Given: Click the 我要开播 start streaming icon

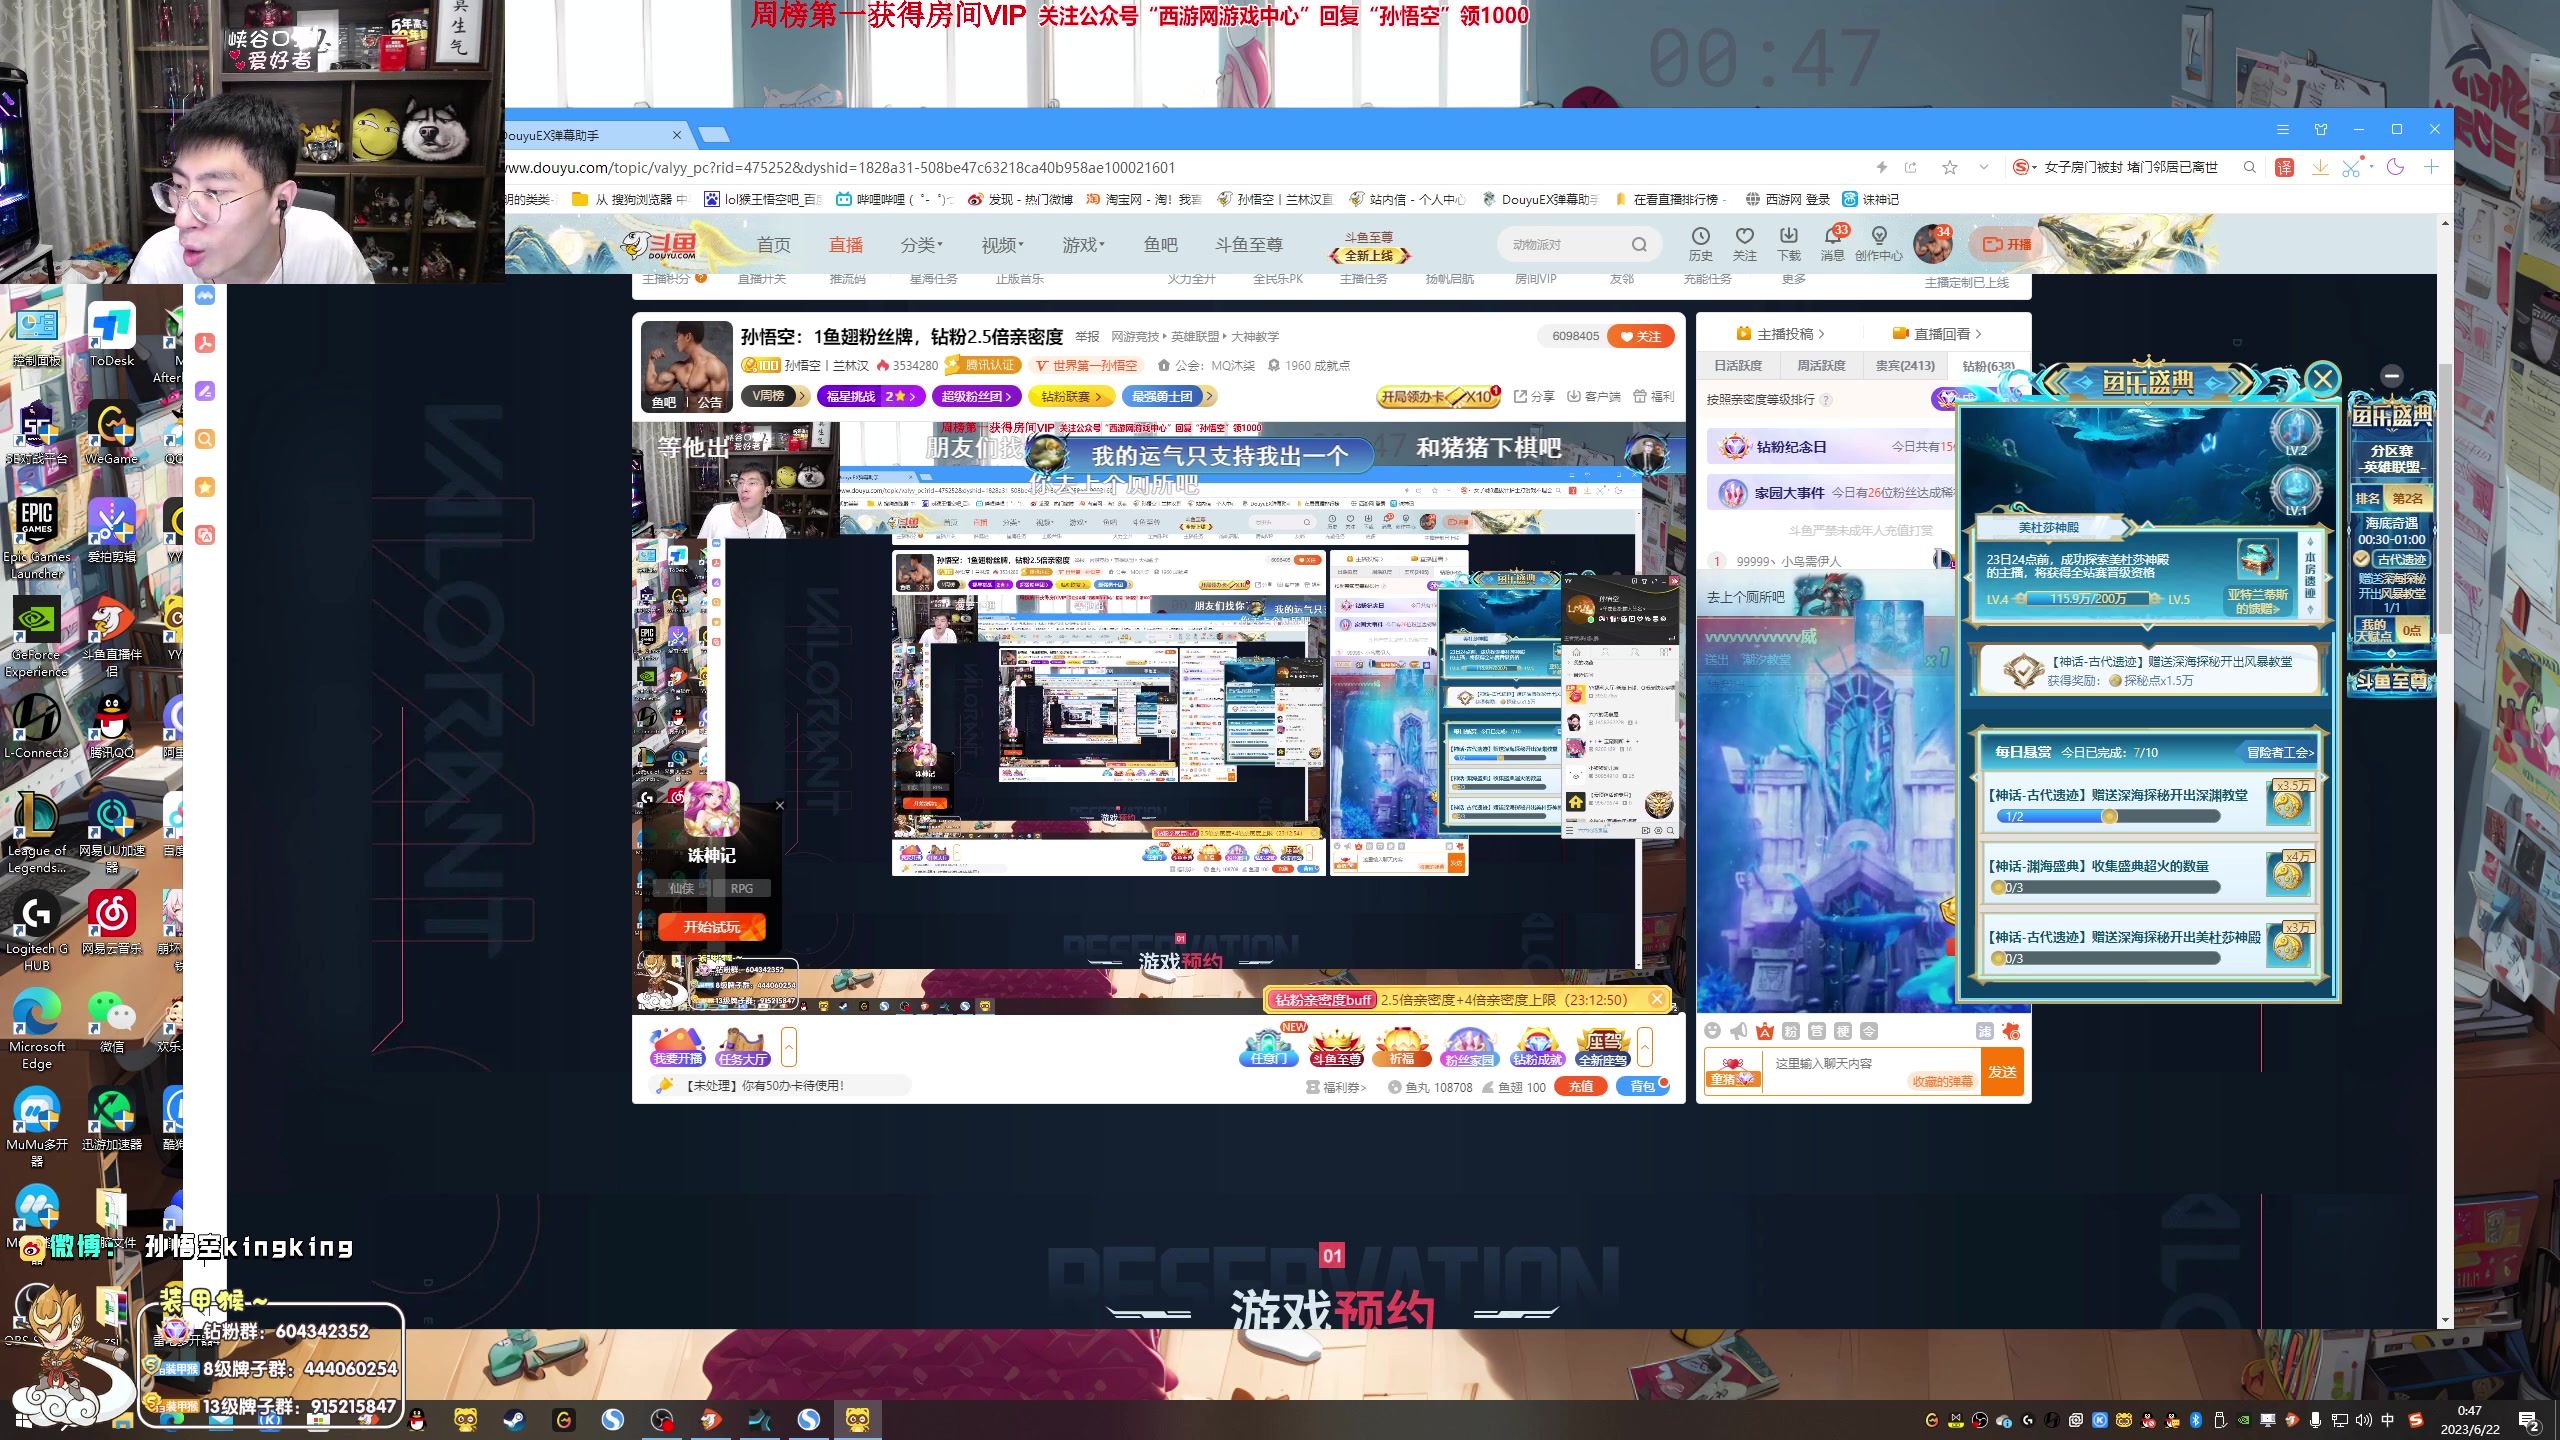Looking at the screenshot, I should 678,1047.
